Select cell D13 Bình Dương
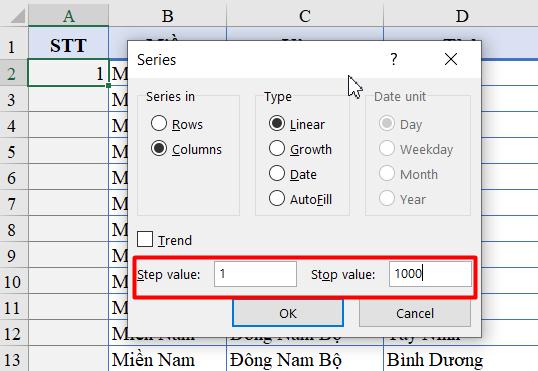This screenshot has width=538, height=371. point(460,359)
